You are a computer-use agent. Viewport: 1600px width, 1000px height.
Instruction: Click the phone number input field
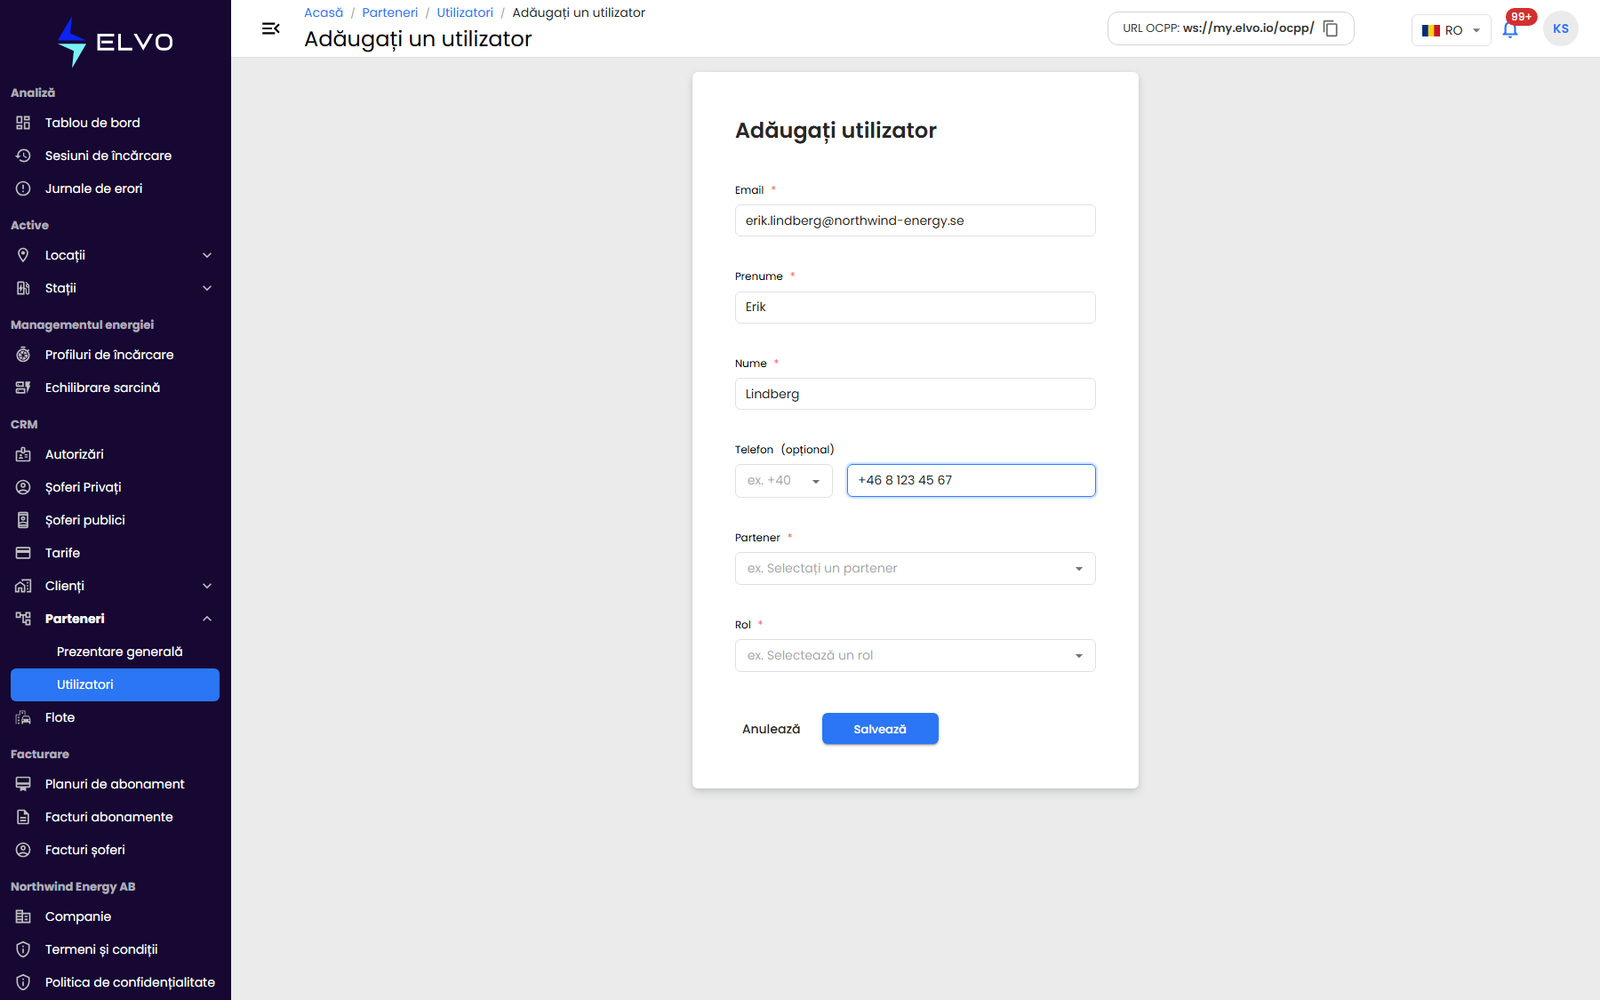click(971, 481)
